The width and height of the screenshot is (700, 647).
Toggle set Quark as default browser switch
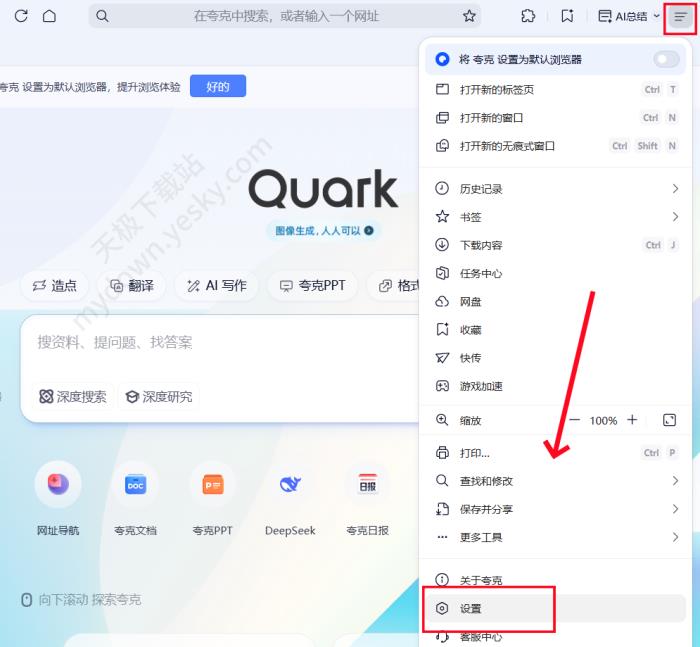click(x=666, y=59)
